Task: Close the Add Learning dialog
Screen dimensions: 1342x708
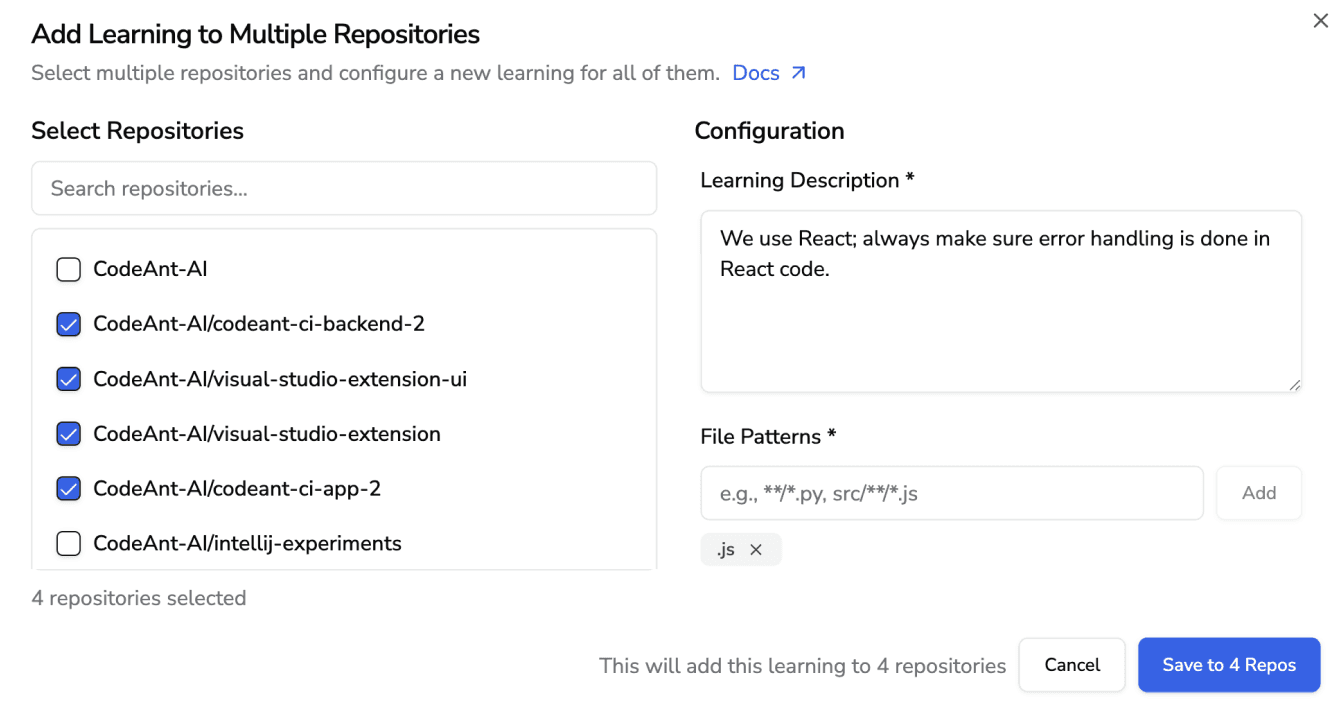Action: 1320,20
